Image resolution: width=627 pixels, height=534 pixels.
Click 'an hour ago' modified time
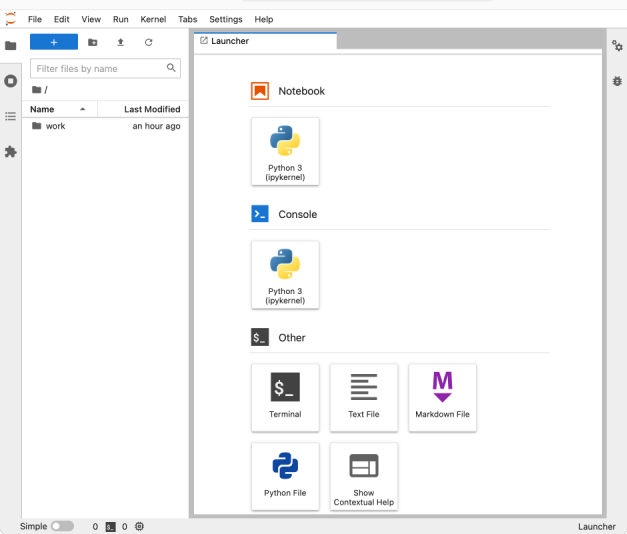(156, 126)
